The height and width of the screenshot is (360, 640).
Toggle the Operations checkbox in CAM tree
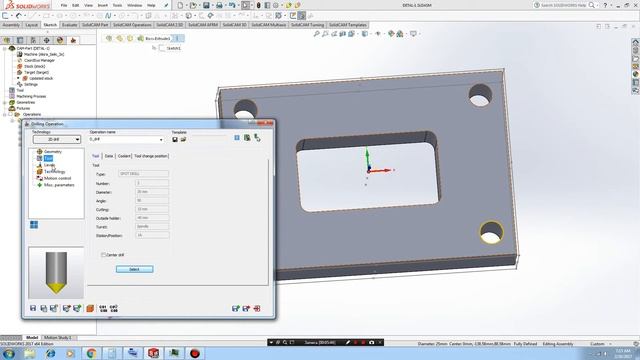click(11, 114)
